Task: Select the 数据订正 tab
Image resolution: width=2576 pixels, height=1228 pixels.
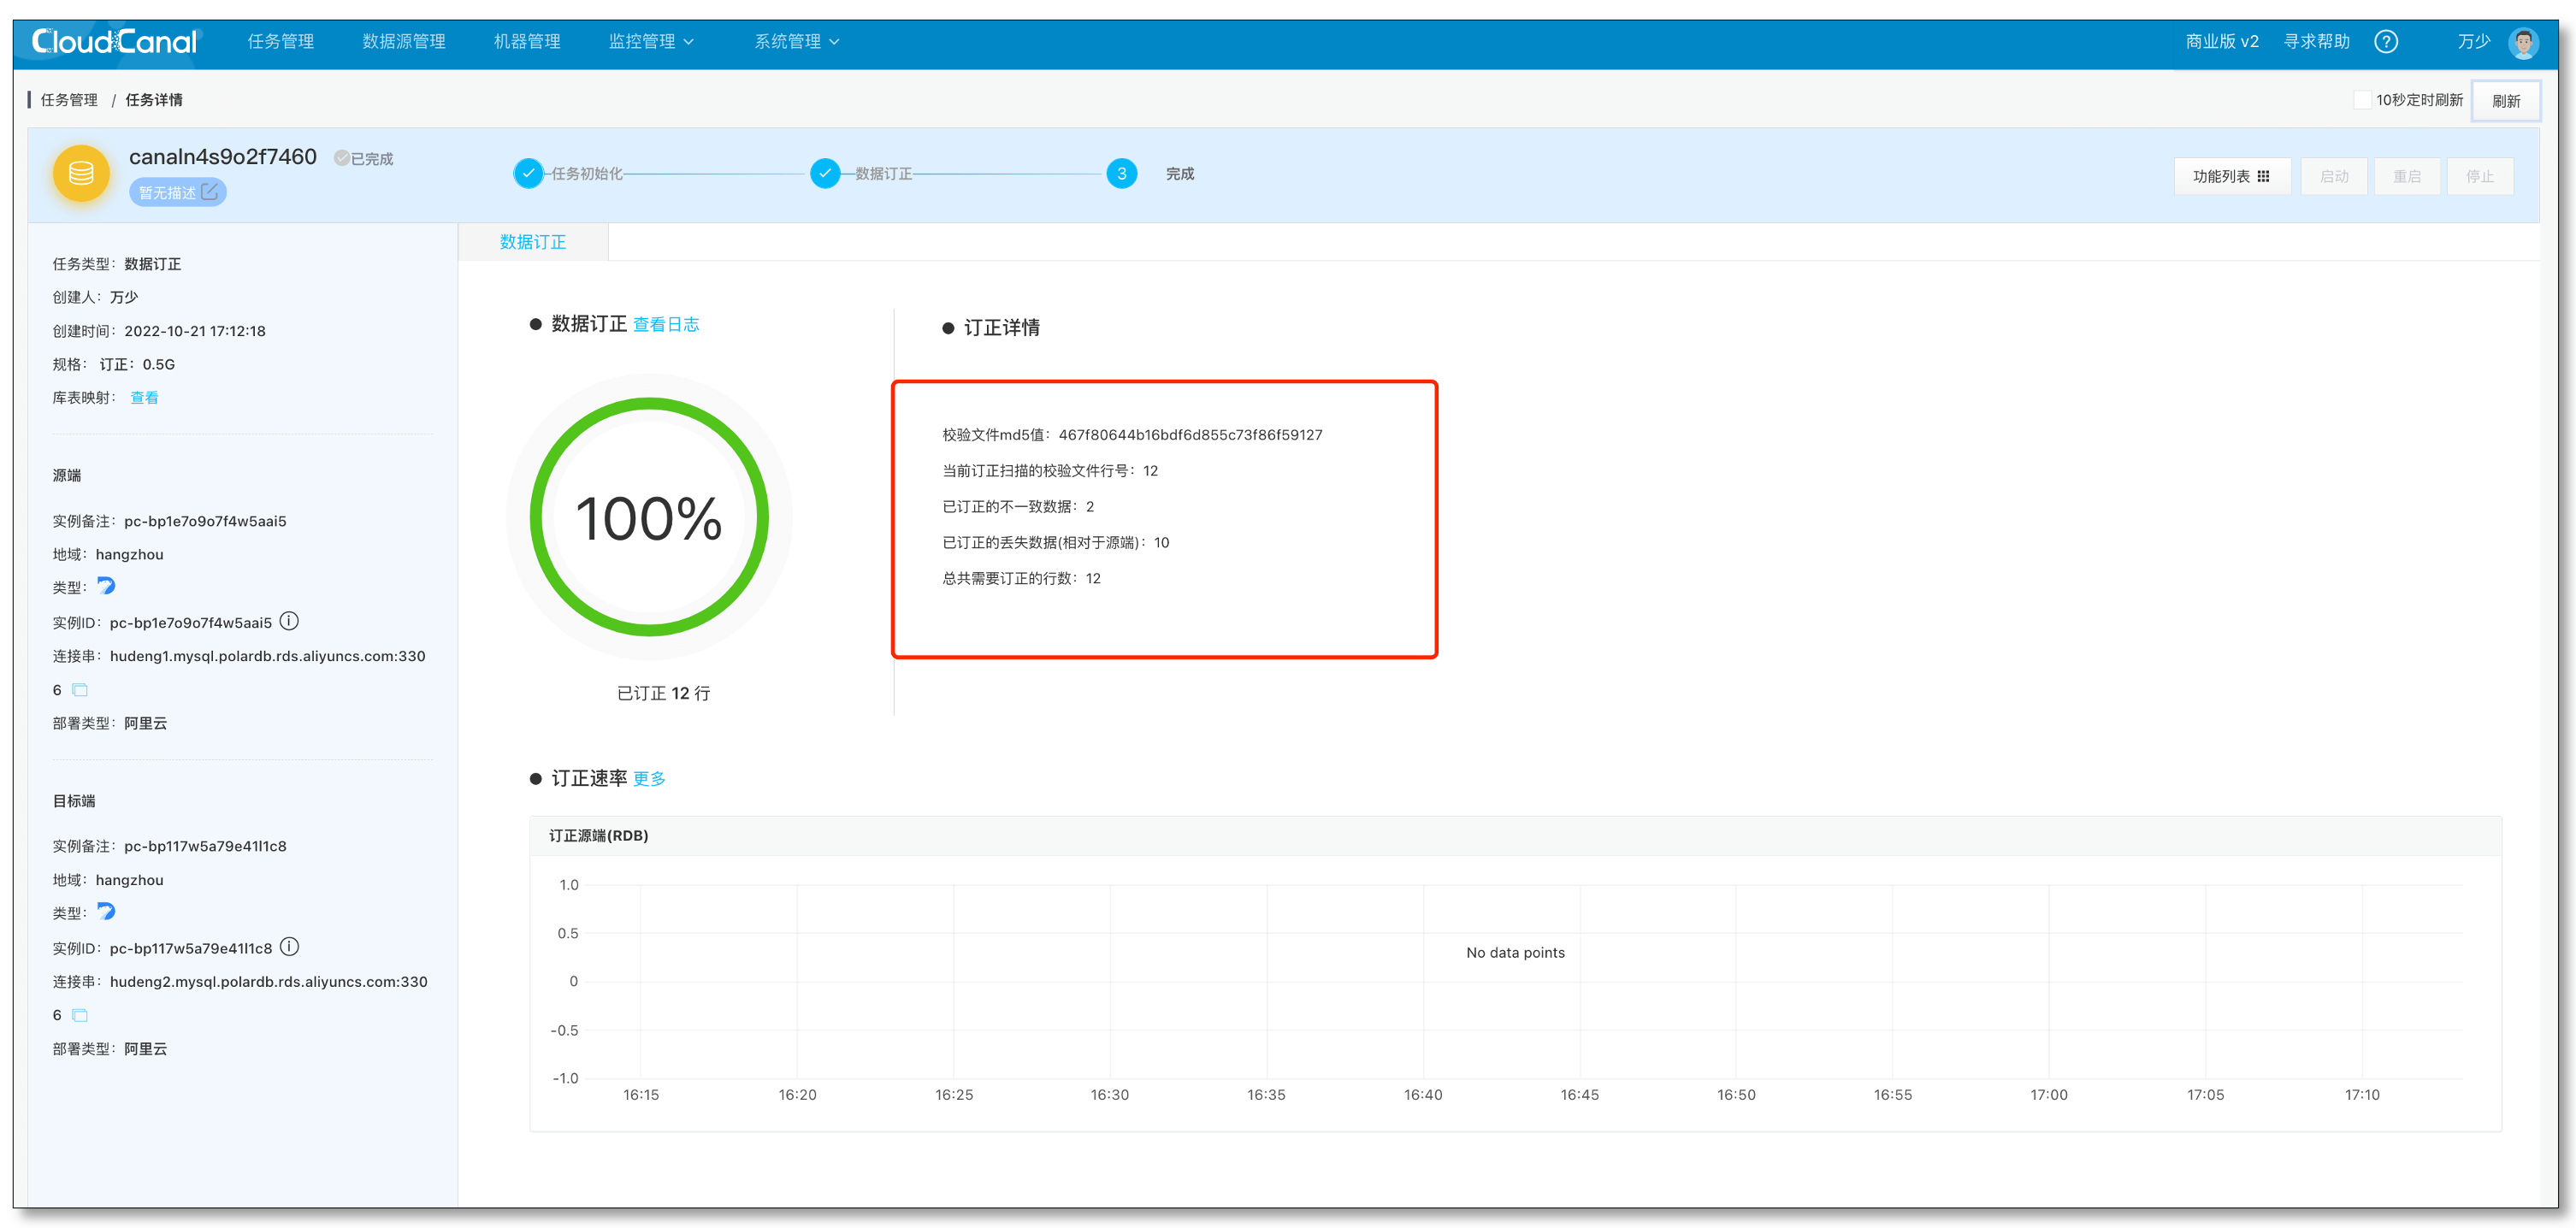Action: tap(533, 242)
